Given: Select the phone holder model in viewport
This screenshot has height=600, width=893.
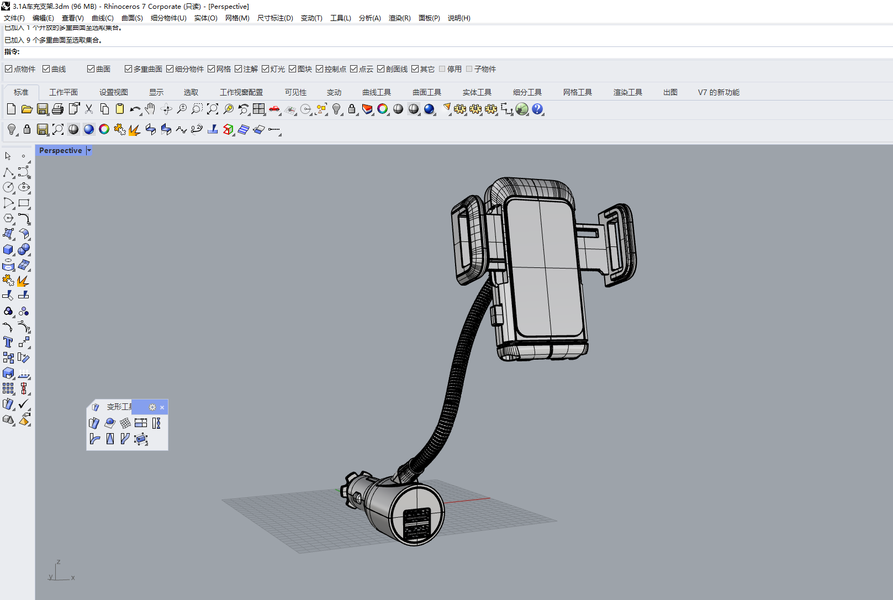Looking at the screenshot, I should (545, 268).
